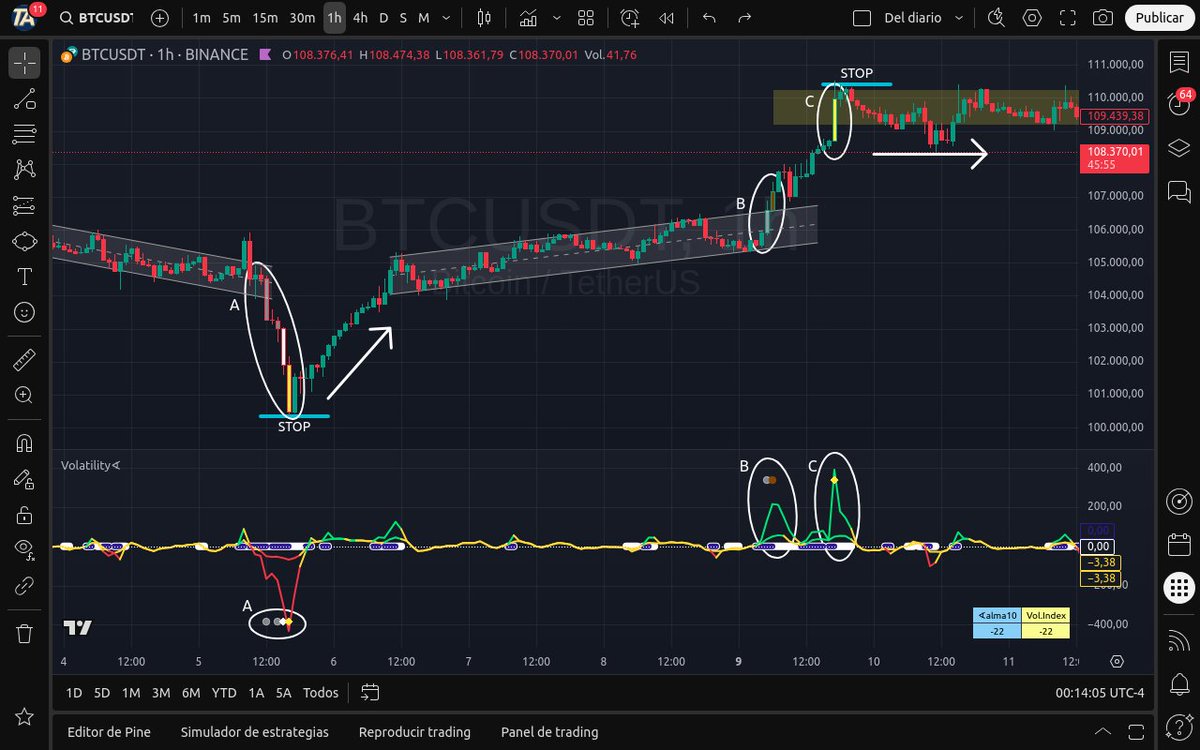Enter fullscreen mode
This screenshot has height=750, width=1200.
pos(1067,18)
